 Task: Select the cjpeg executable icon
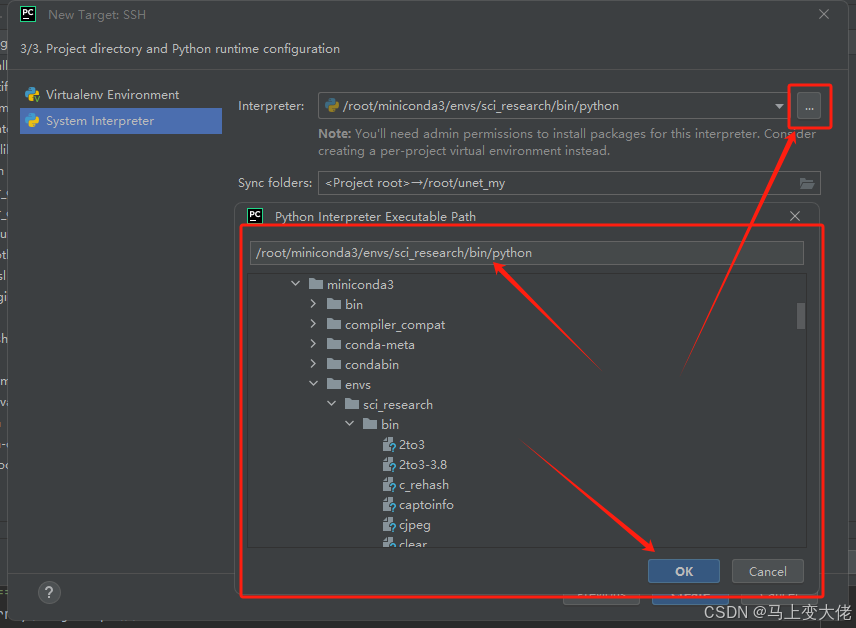point(389,524)
